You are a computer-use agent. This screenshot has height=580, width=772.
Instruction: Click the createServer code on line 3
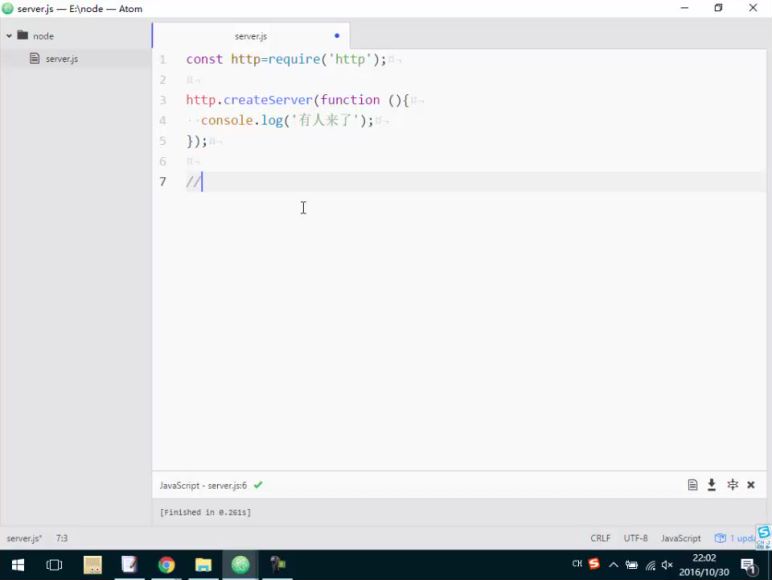coord(268,100)
